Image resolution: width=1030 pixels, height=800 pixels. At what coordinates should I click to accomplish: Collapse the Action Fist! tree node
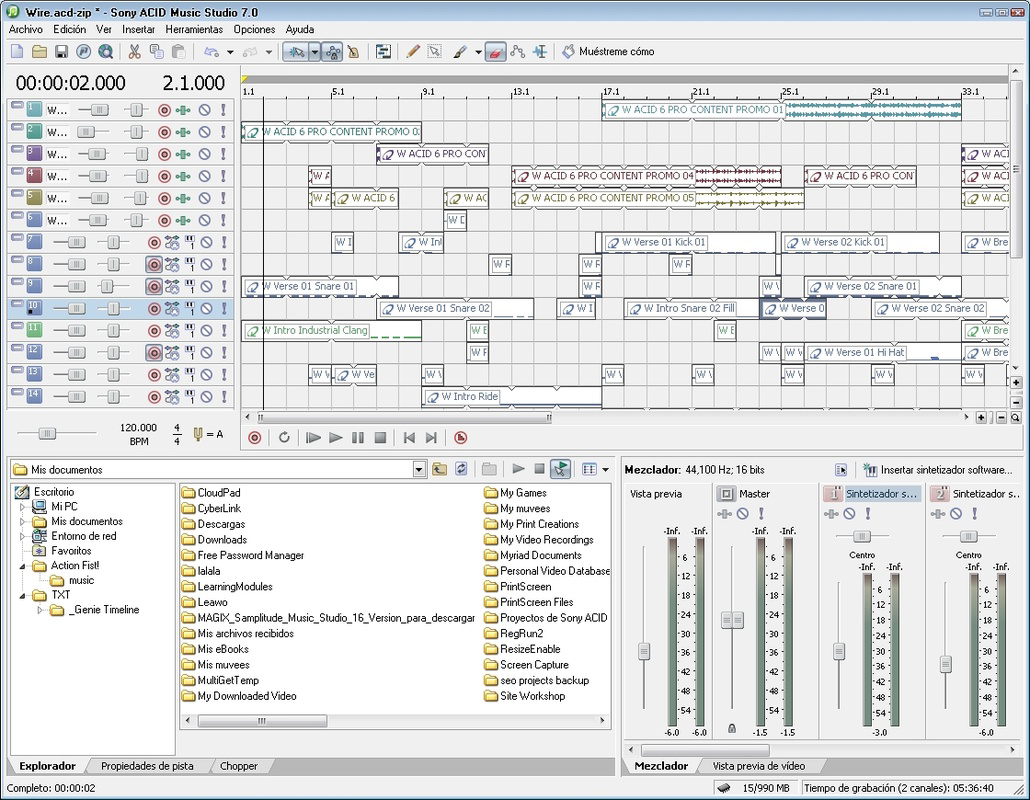point(23,566)
